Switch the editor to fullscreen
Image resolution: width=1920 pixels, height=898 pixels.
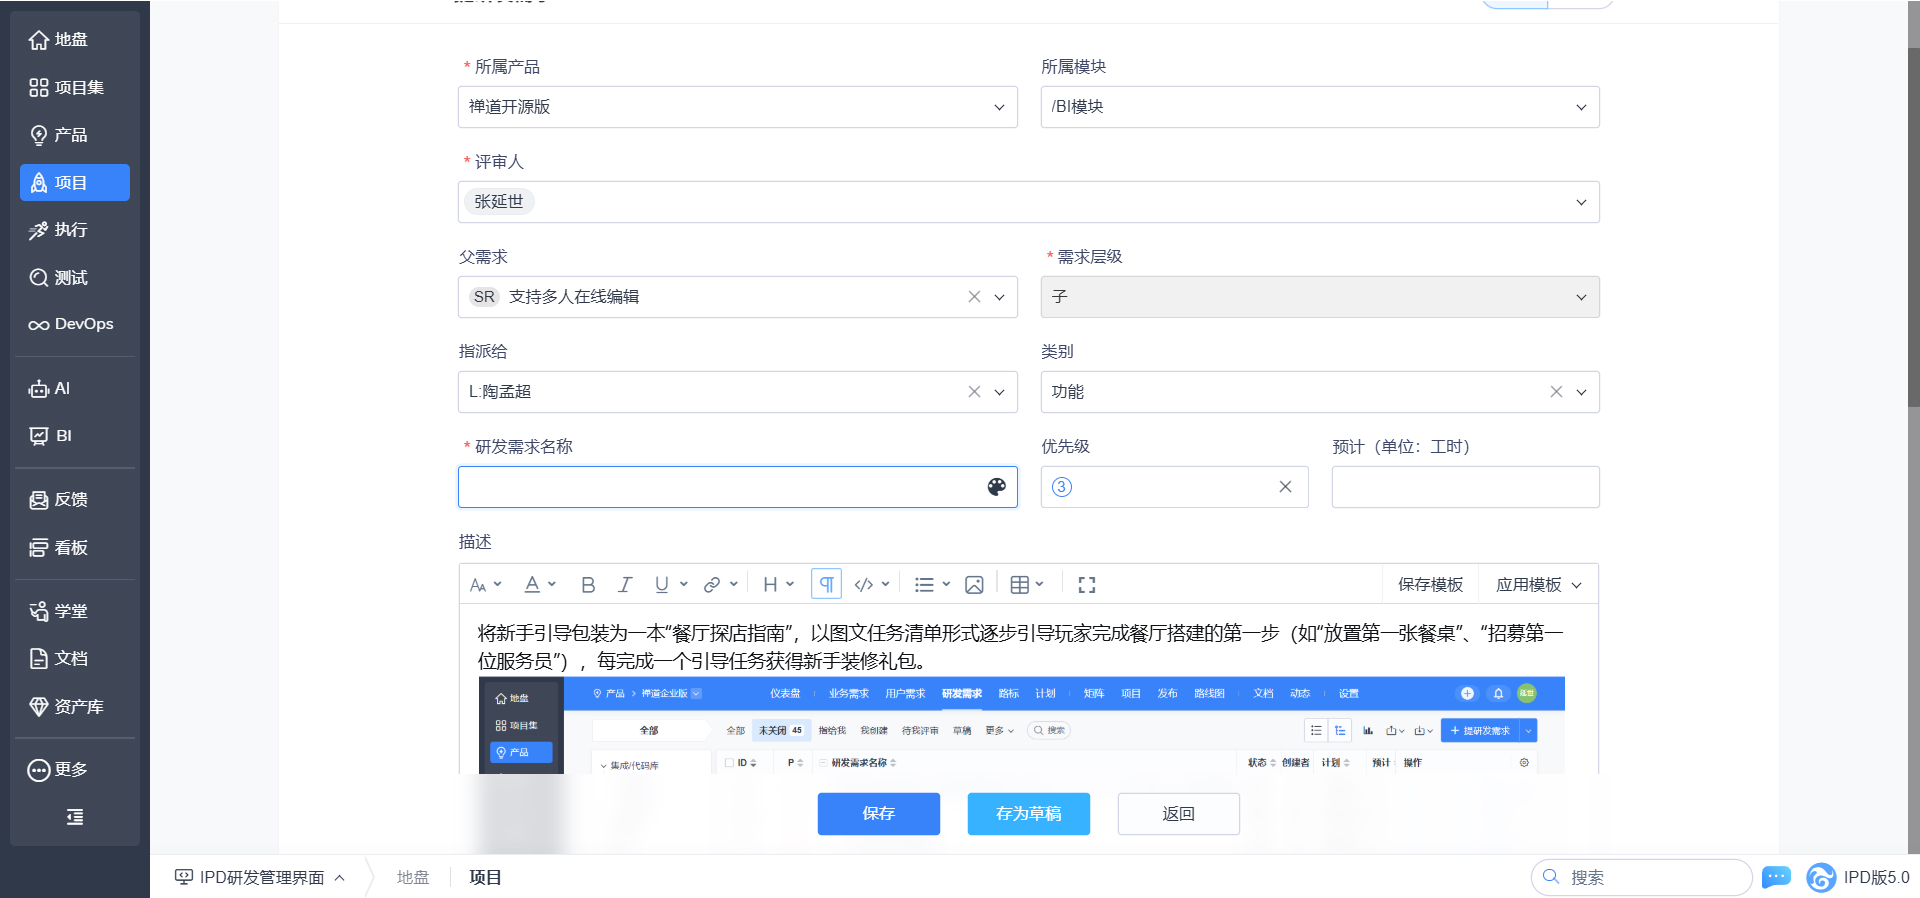click(x=1087, y=585)
